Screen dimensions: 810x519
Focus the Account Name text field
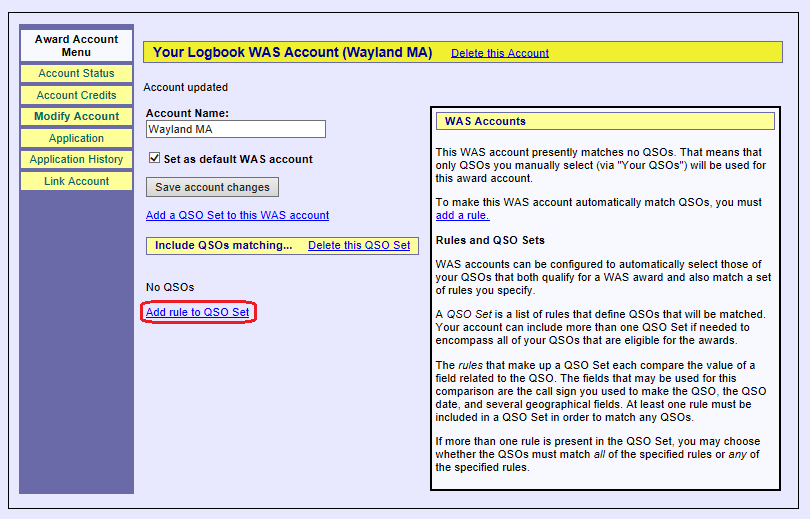click(x=235, y=129)
